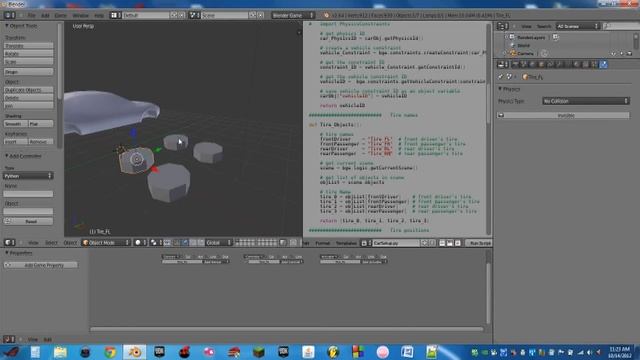Click the Rotate button in Object Tools
Image resolution: width=640 pixels, height=360 pixels.
click(x=29, y=53)
